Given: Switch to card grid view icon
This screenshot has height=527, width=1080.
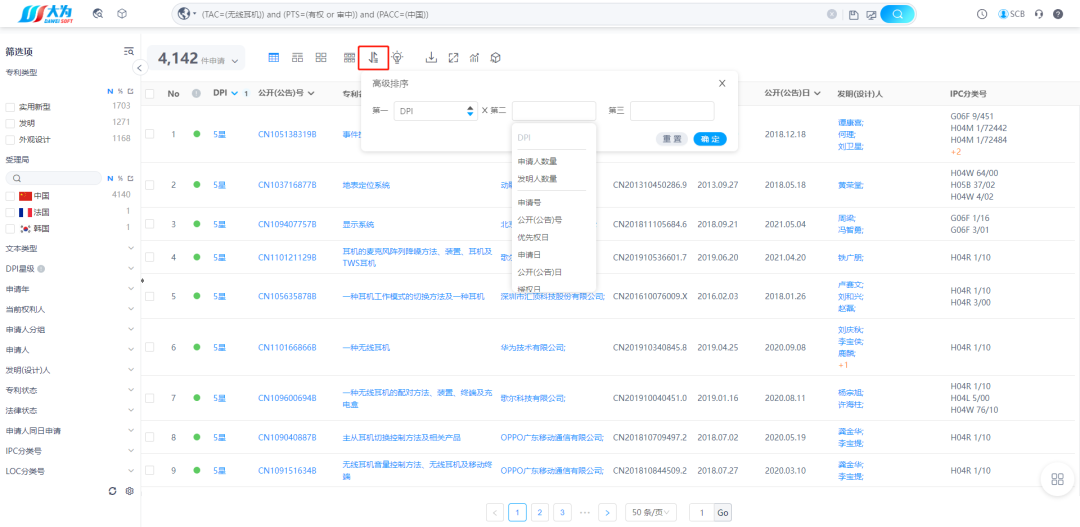Looking at the screenshot, I should 321,58.
